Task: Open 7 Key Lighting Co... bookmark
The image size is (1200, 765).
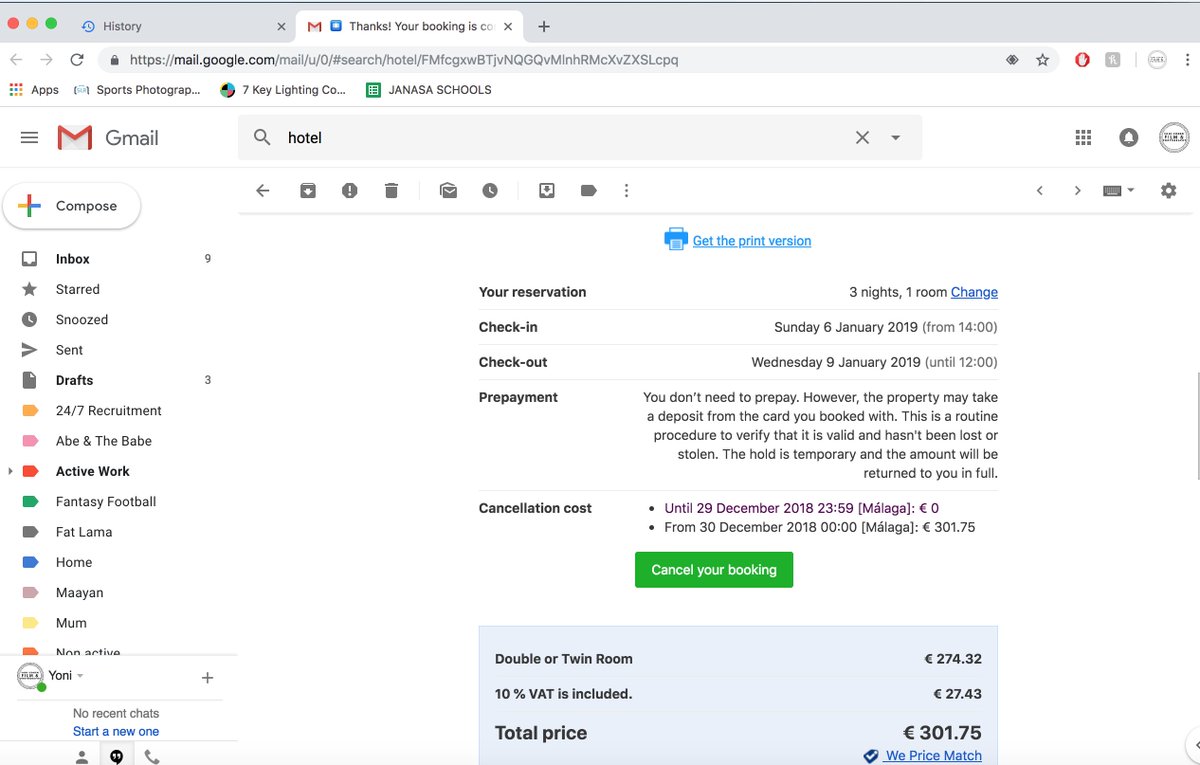Action: (x=283, y=90)
